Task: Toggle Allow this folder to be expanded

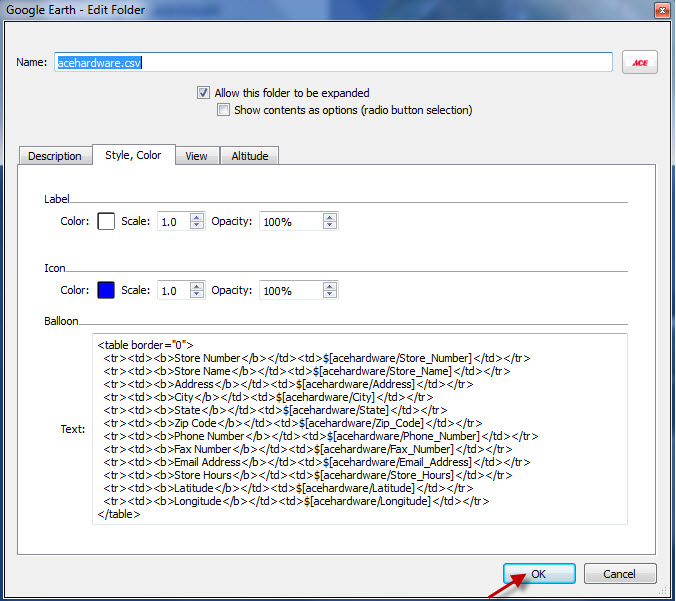Action: pos(203,93)
